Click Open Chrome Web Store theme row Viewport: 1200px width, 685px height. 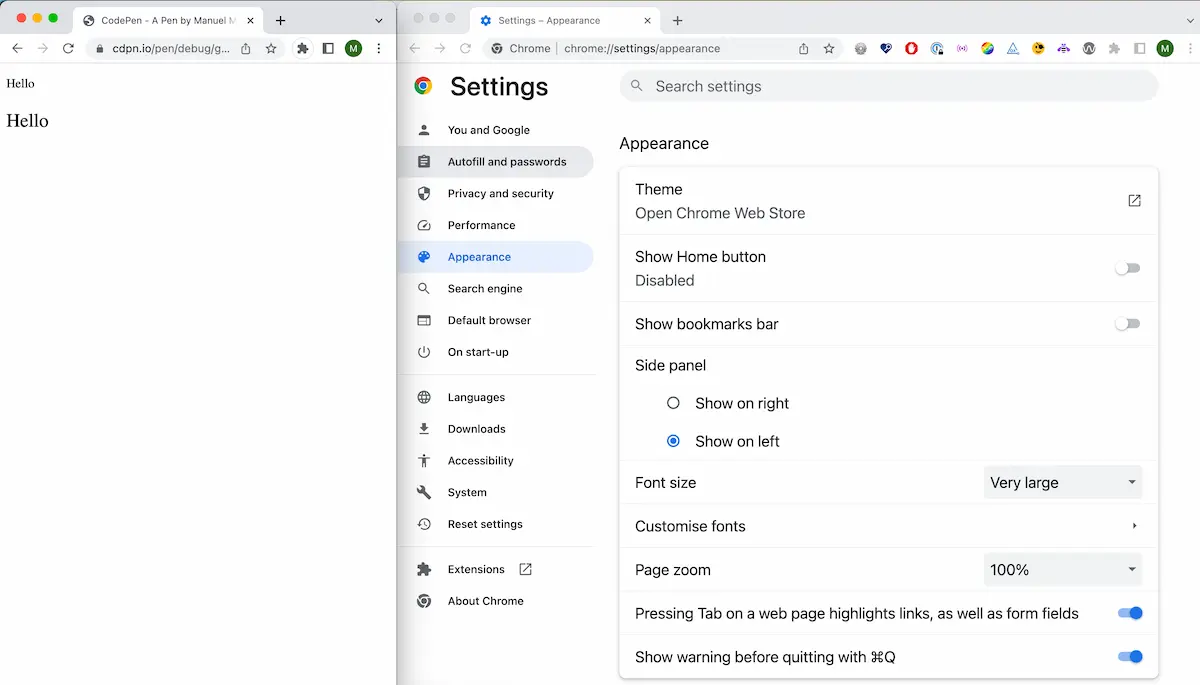[x=888, y=201]
